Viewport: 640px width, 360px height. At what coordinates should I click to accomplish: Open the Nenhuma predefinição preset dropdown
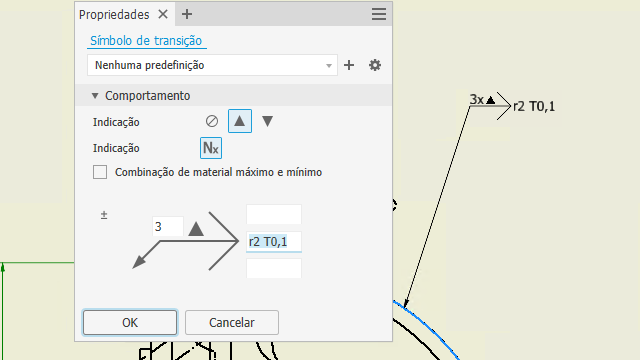(212, 65)
